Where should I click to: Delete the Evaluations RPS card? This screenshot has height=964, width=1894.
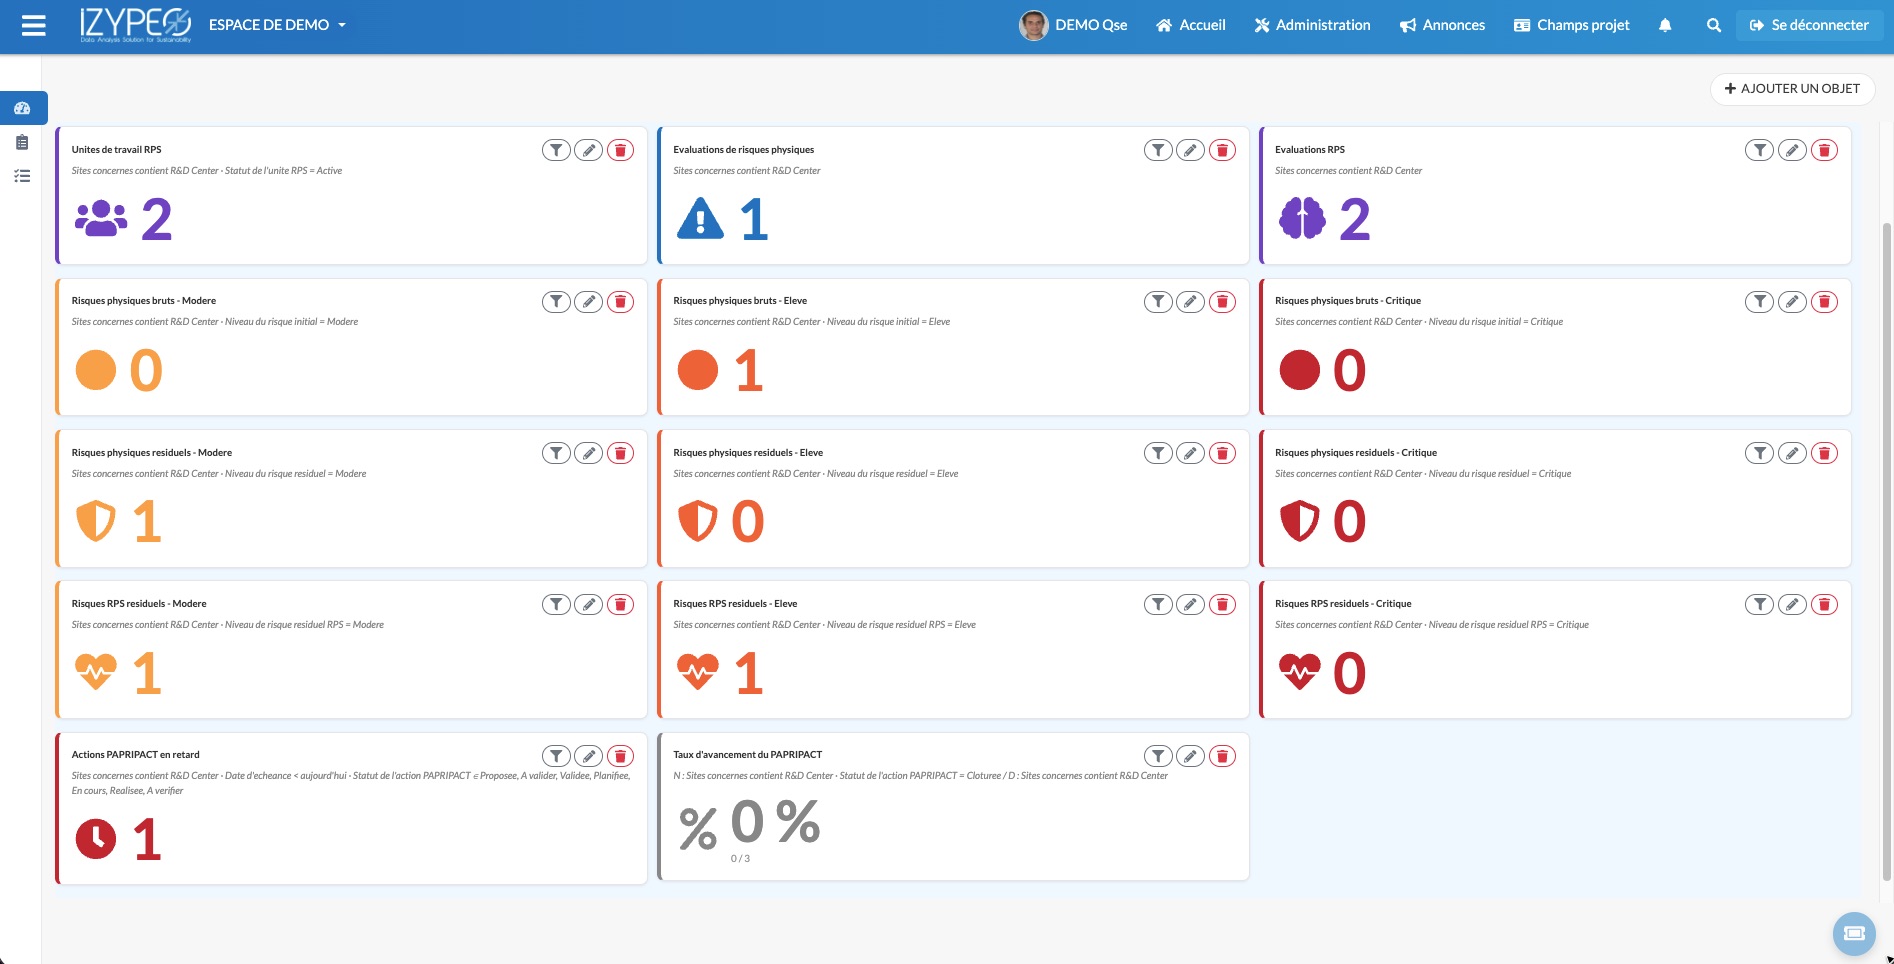[1824, 150]
